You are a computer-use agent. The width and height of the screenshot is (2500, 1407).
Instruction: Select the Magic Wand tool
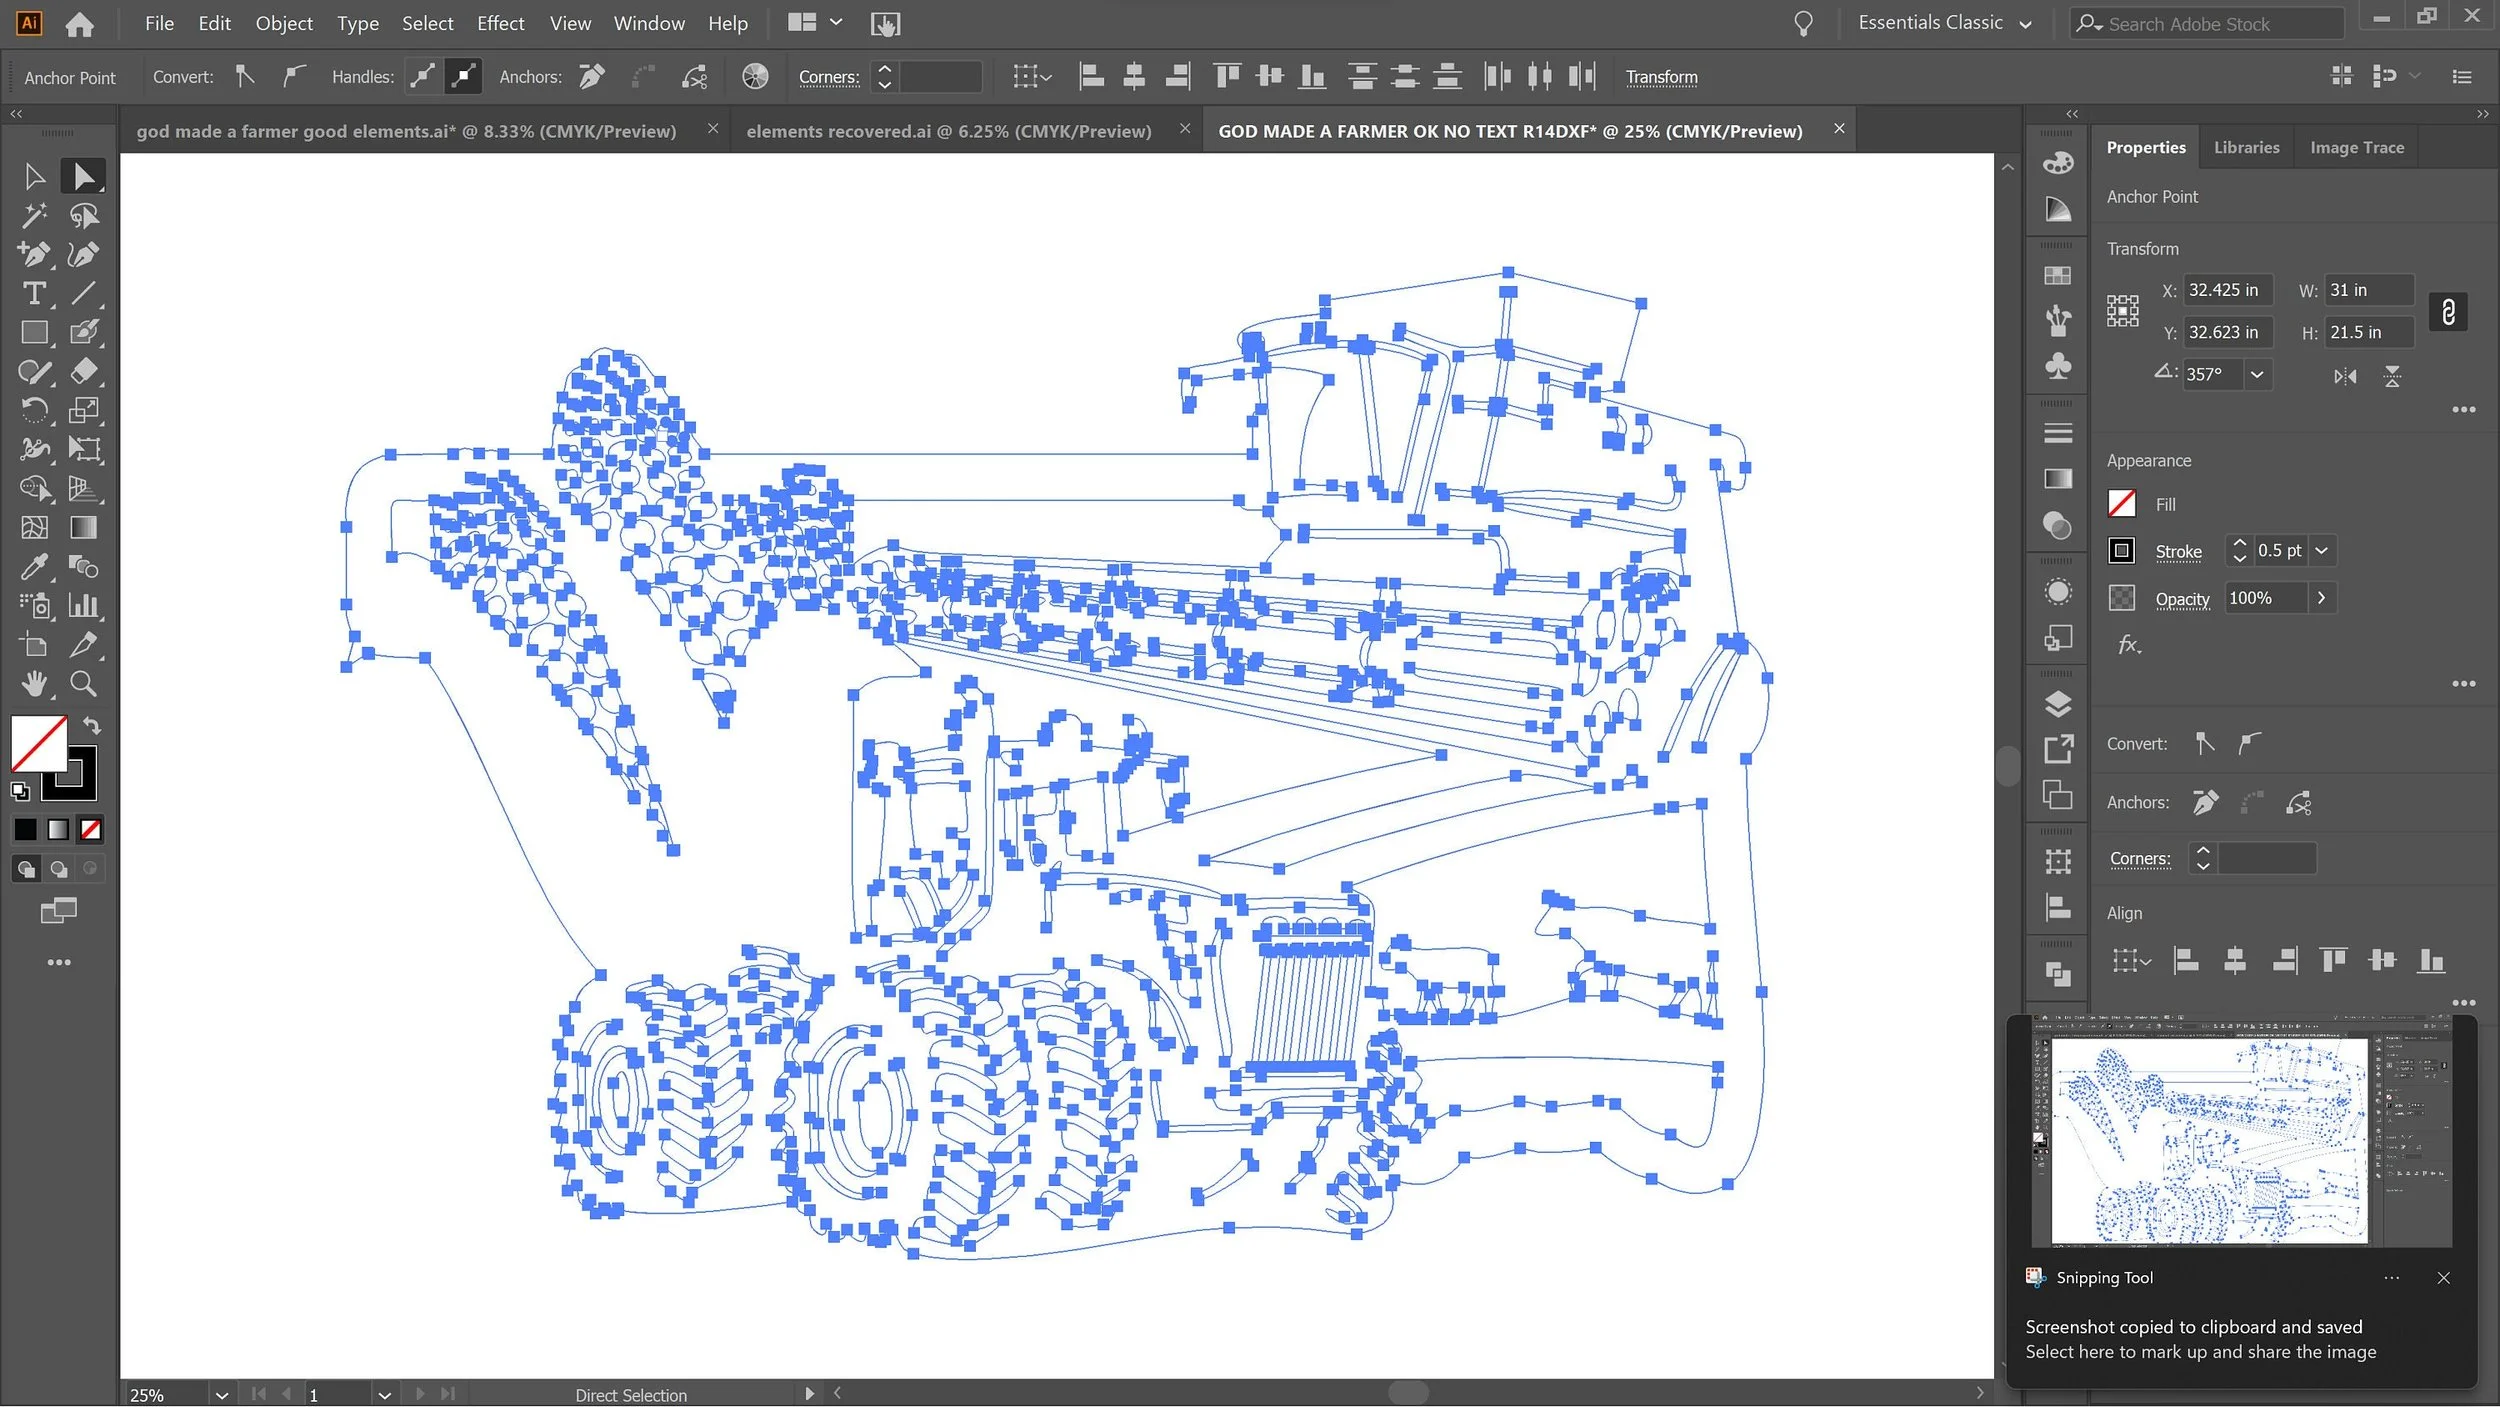[x=34, y=215]
